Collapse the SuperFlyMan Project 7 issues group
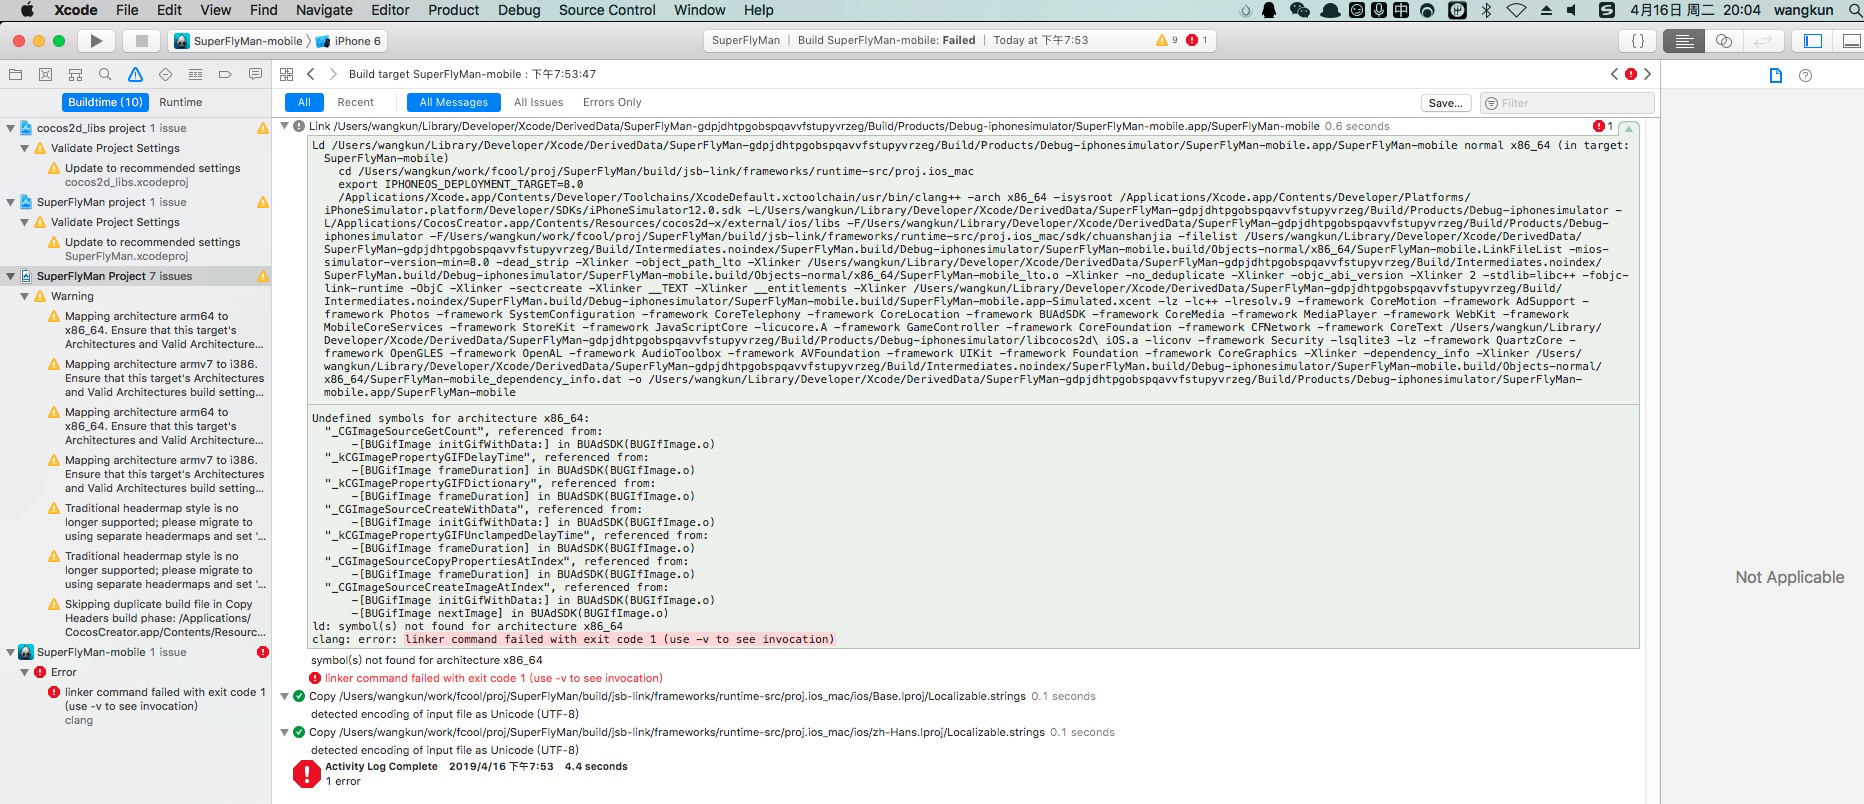 pyautogui.click(x=11, y=276)
